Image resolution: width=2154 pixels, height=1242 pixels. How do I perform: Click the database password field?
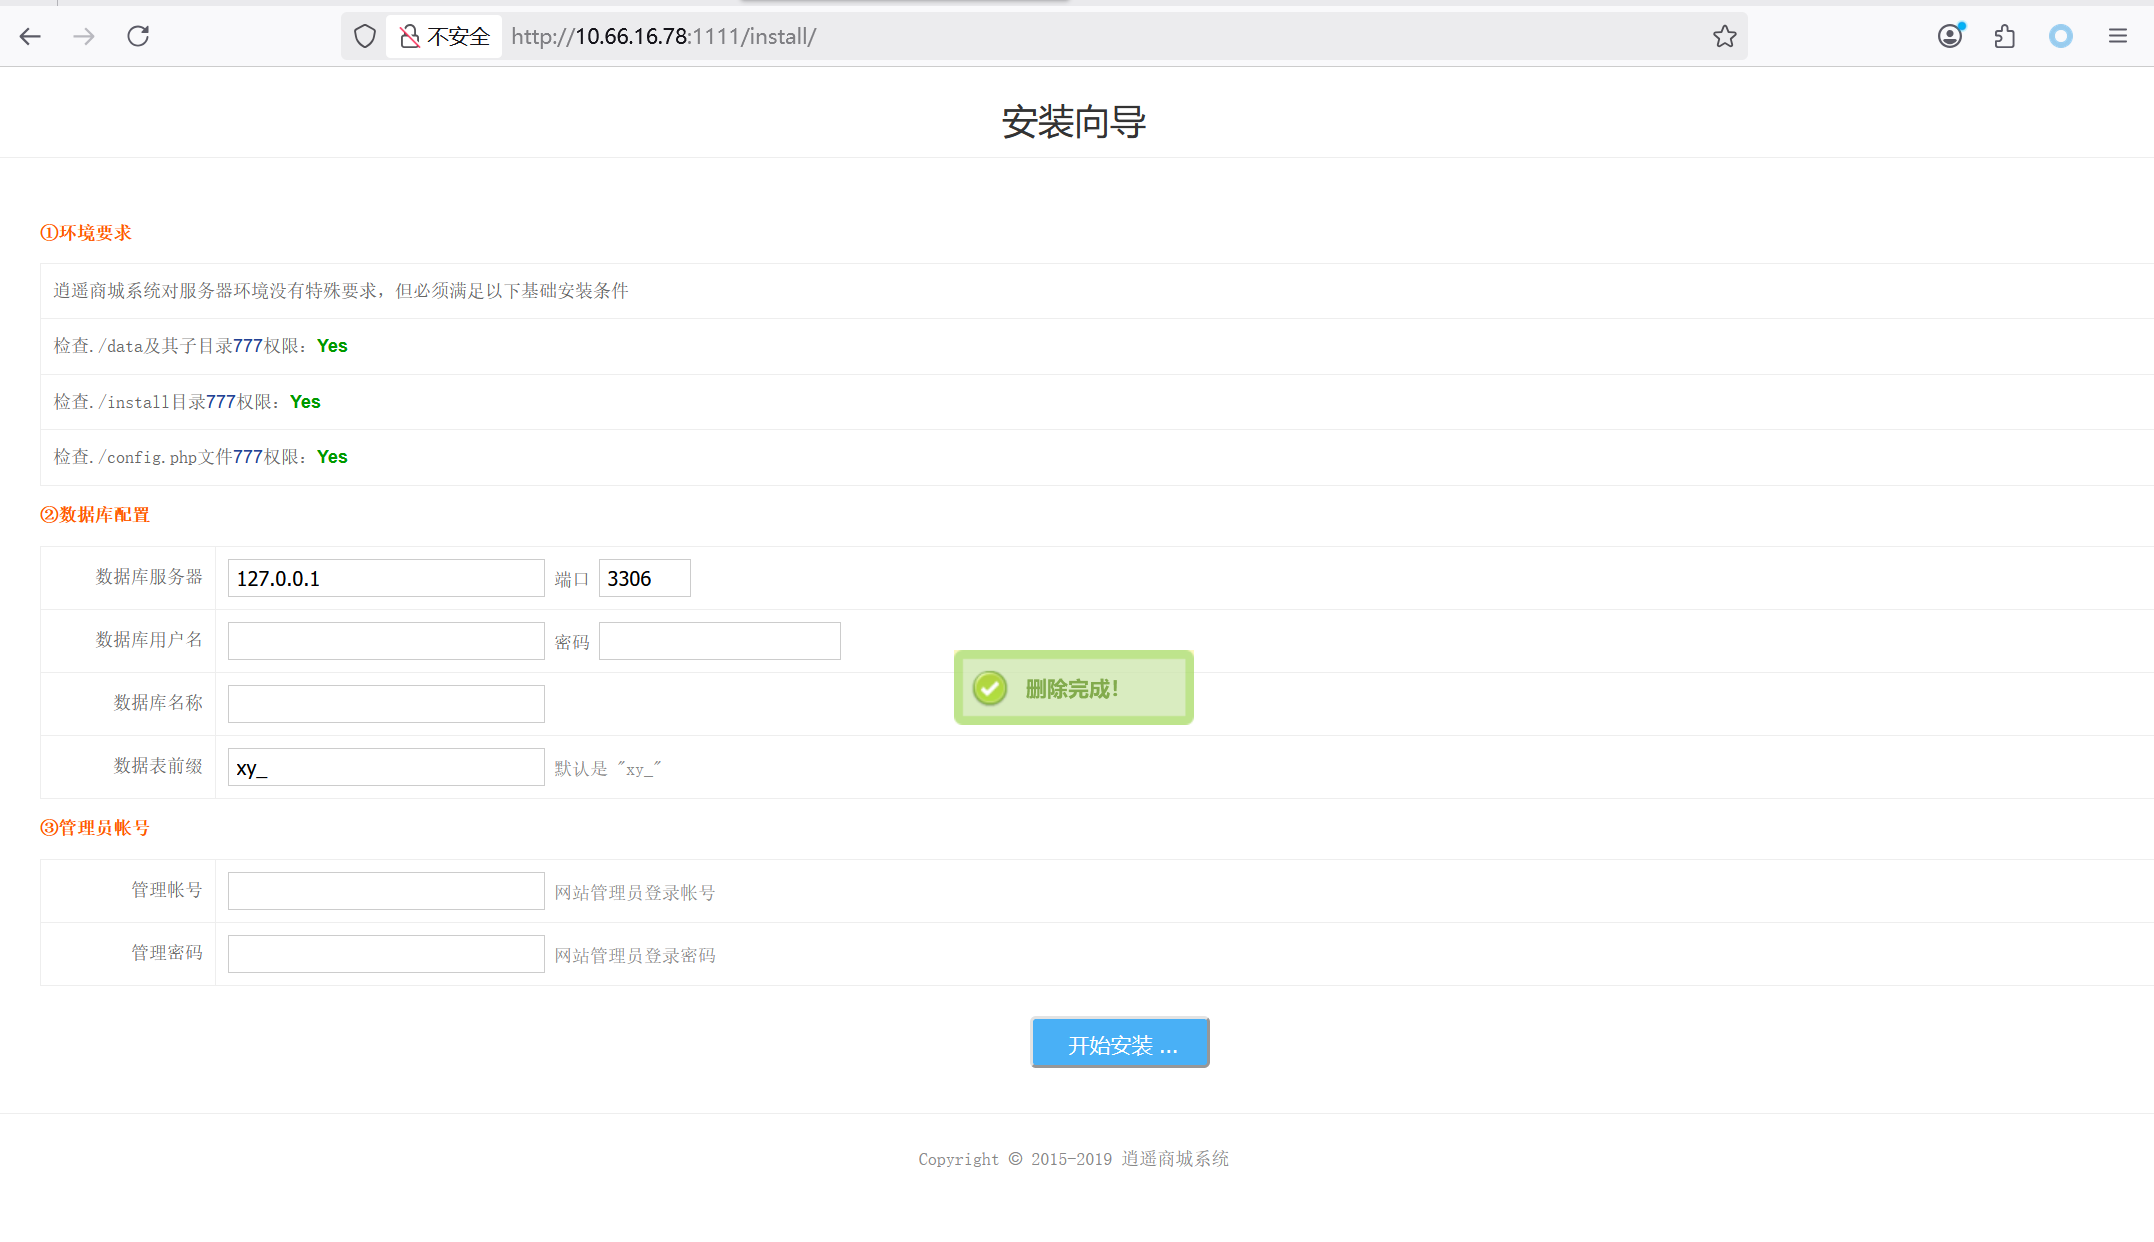719,641
